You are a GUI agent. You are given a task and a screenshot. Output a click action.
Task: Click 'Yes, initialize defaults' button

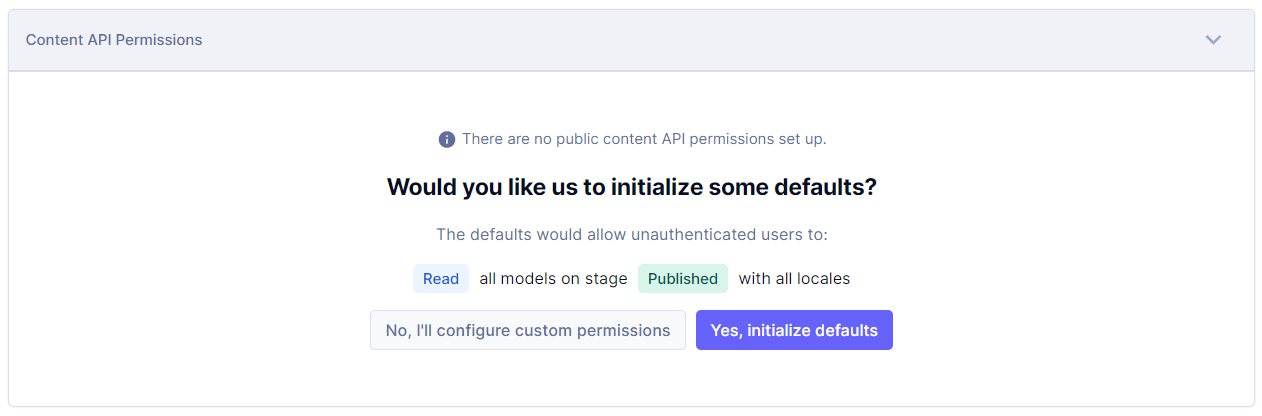click(794, 330)
